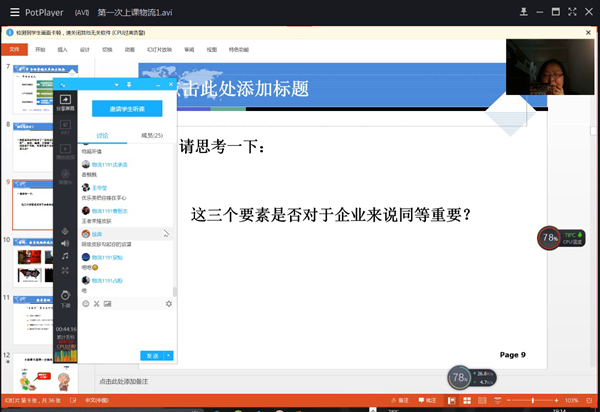Toggle the speaker volume icon in sidebar
Screen dimensions: 600x412
(65, 243)
